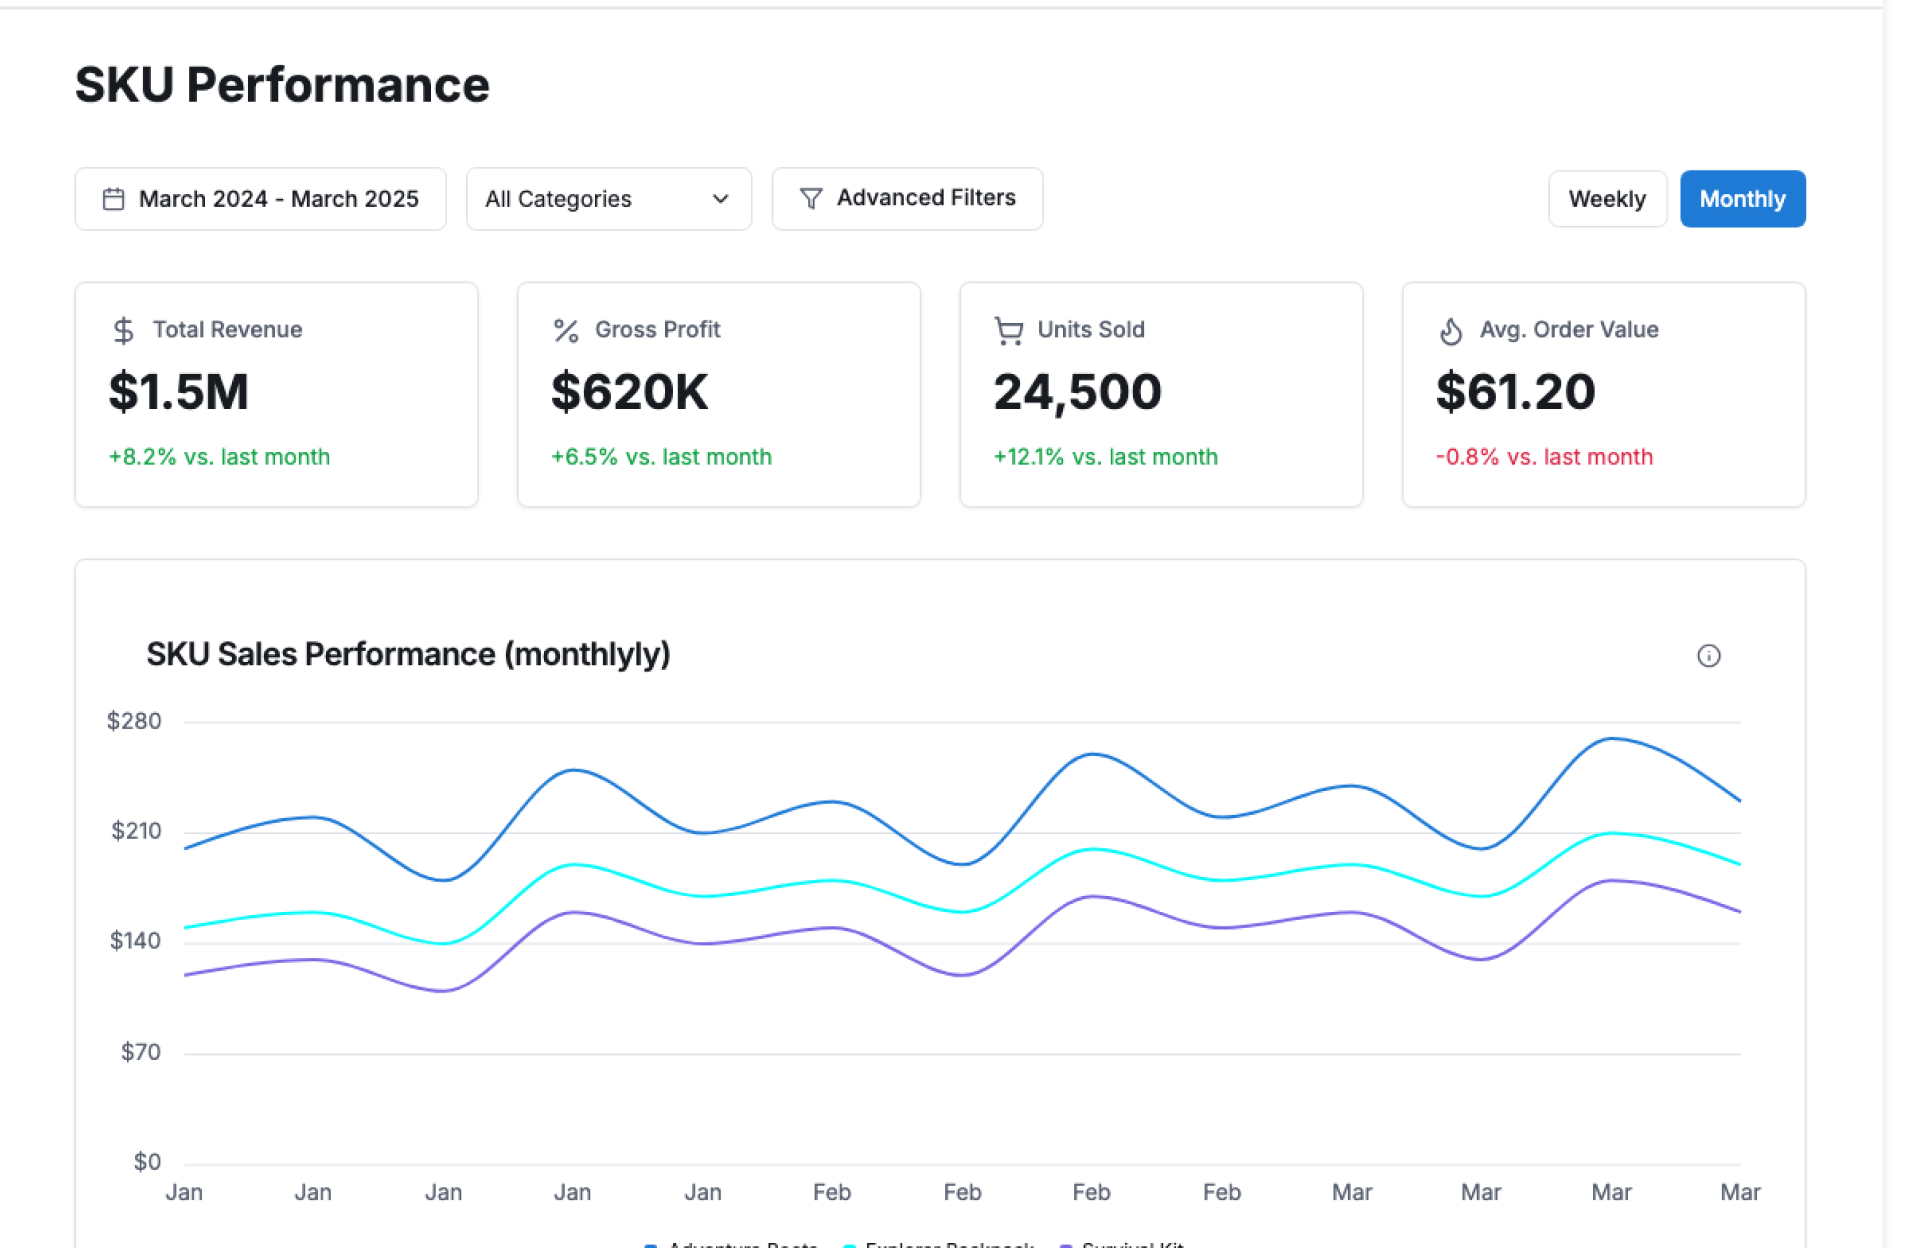Click the Gross Profit $620K card

point(718,394)
